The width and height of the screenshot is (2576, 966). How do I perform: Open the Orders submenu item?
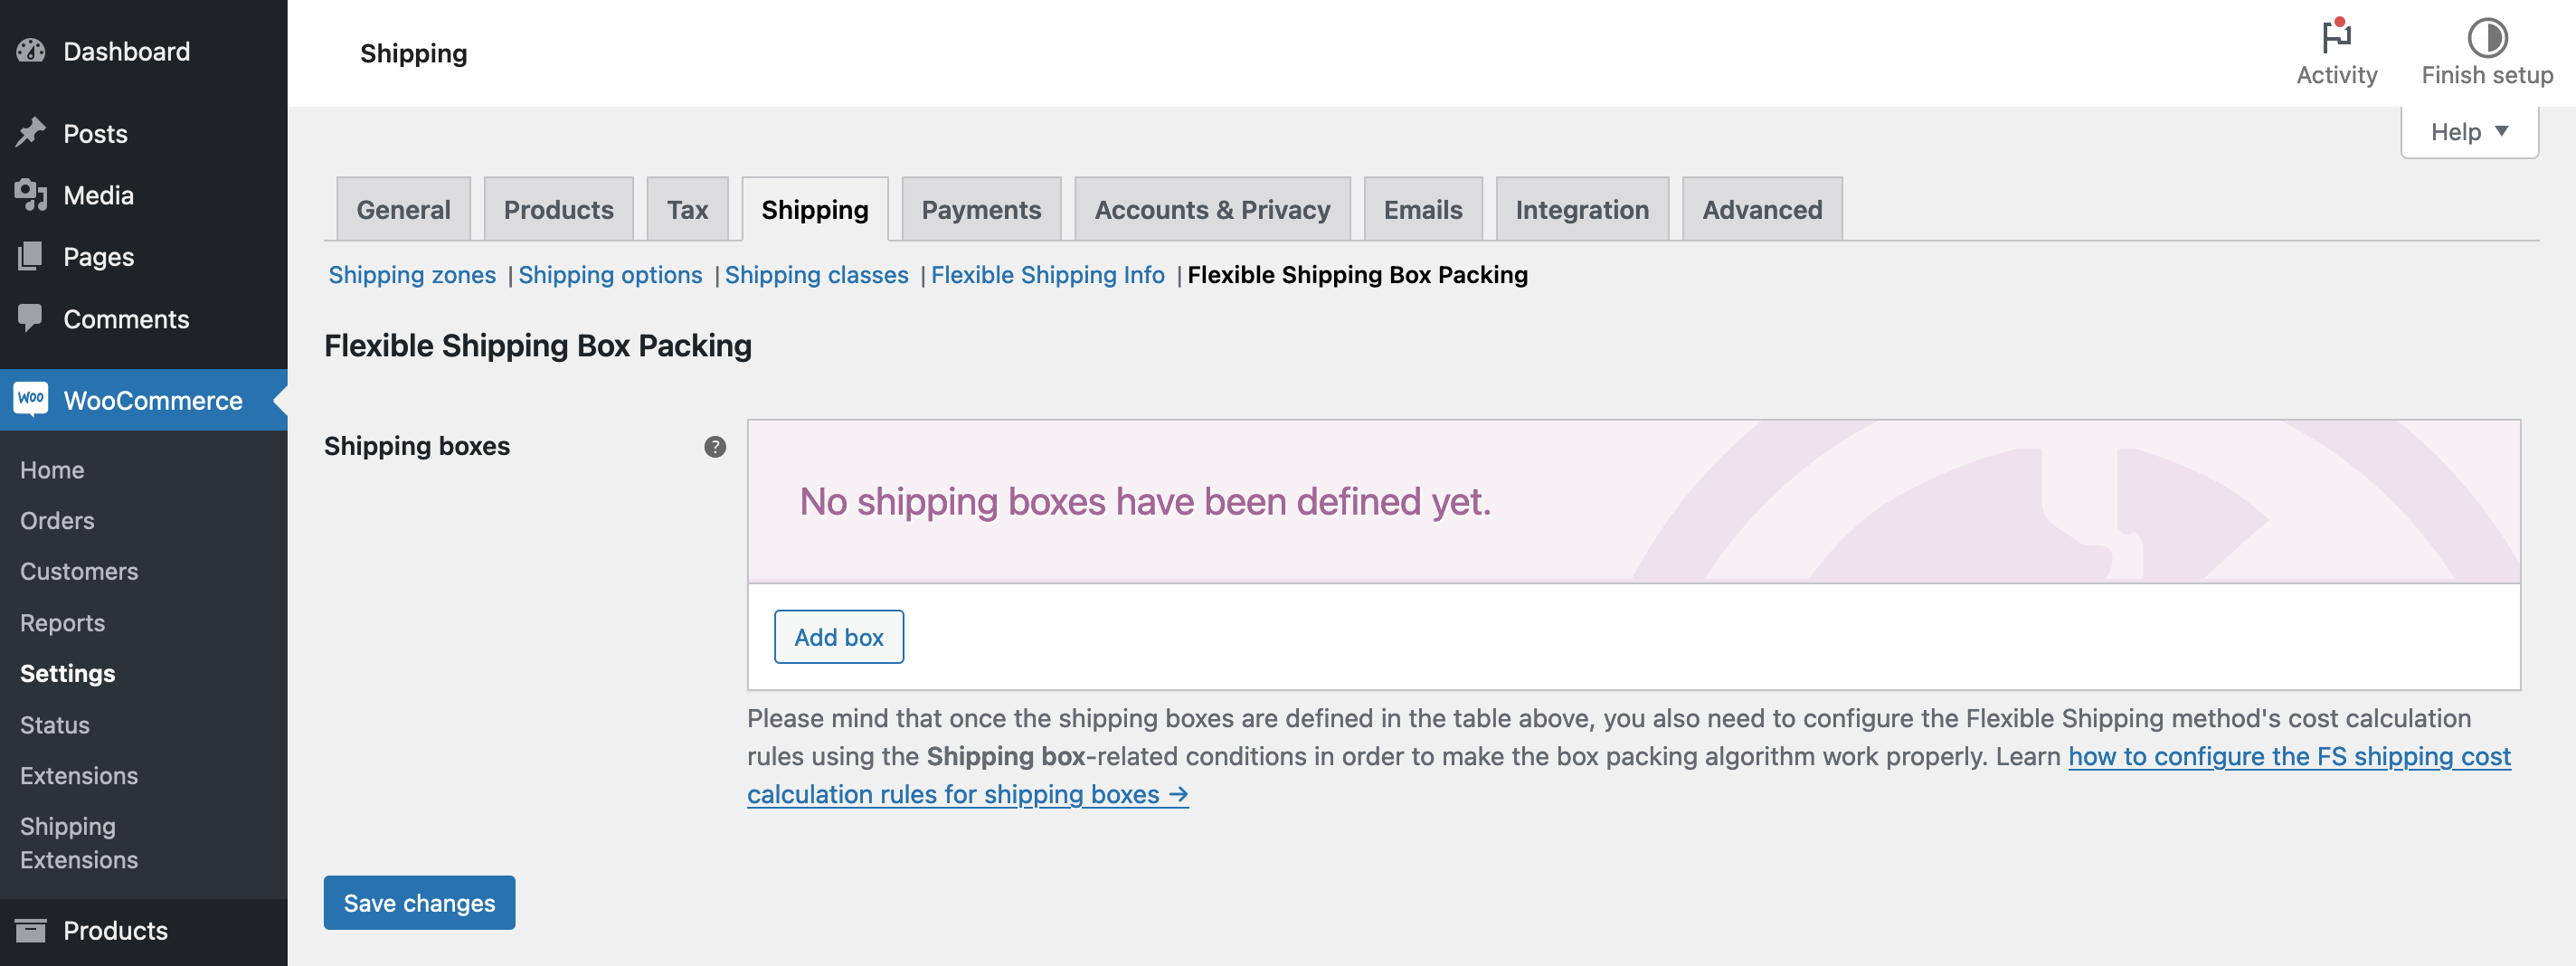click(x=57, y=521)
